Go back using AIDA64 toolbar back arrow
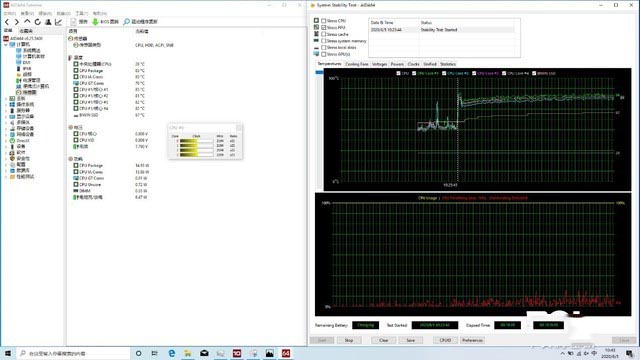The image size is (640, 360). pos(7,22)
